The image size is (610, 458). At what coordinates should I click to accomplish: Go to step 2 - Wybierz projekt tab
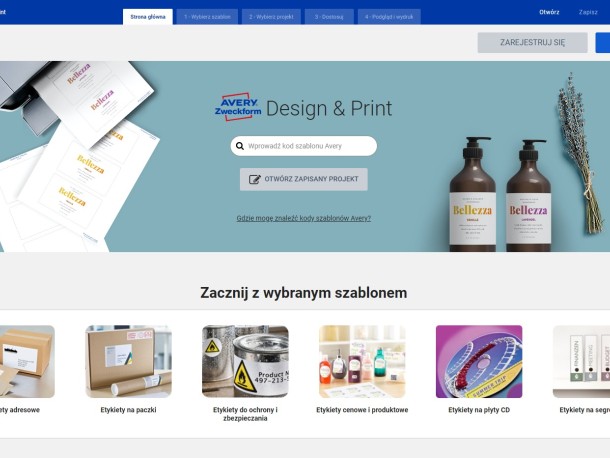click(x=271, y=17)
